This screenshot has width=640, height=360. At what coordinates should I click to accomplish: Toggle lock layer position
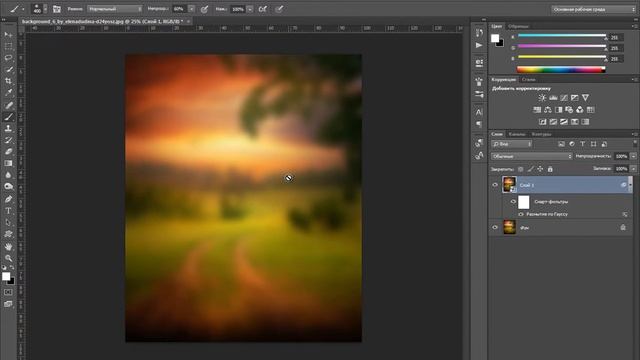click(540, 169)
